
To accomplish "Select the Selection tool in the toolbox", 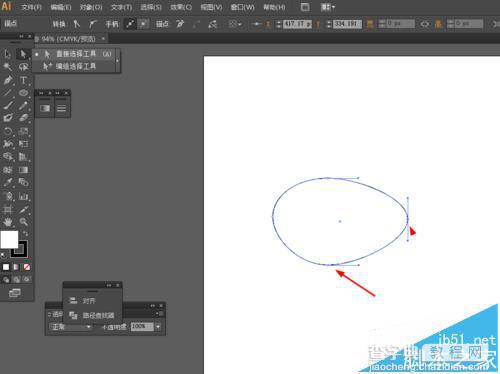I will tap(8, 54).
